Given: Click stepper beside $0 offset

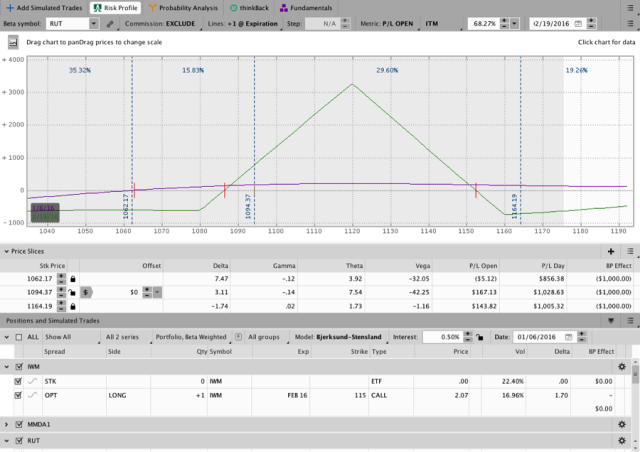Looking at the screenshot, I should tap(147, 292).
